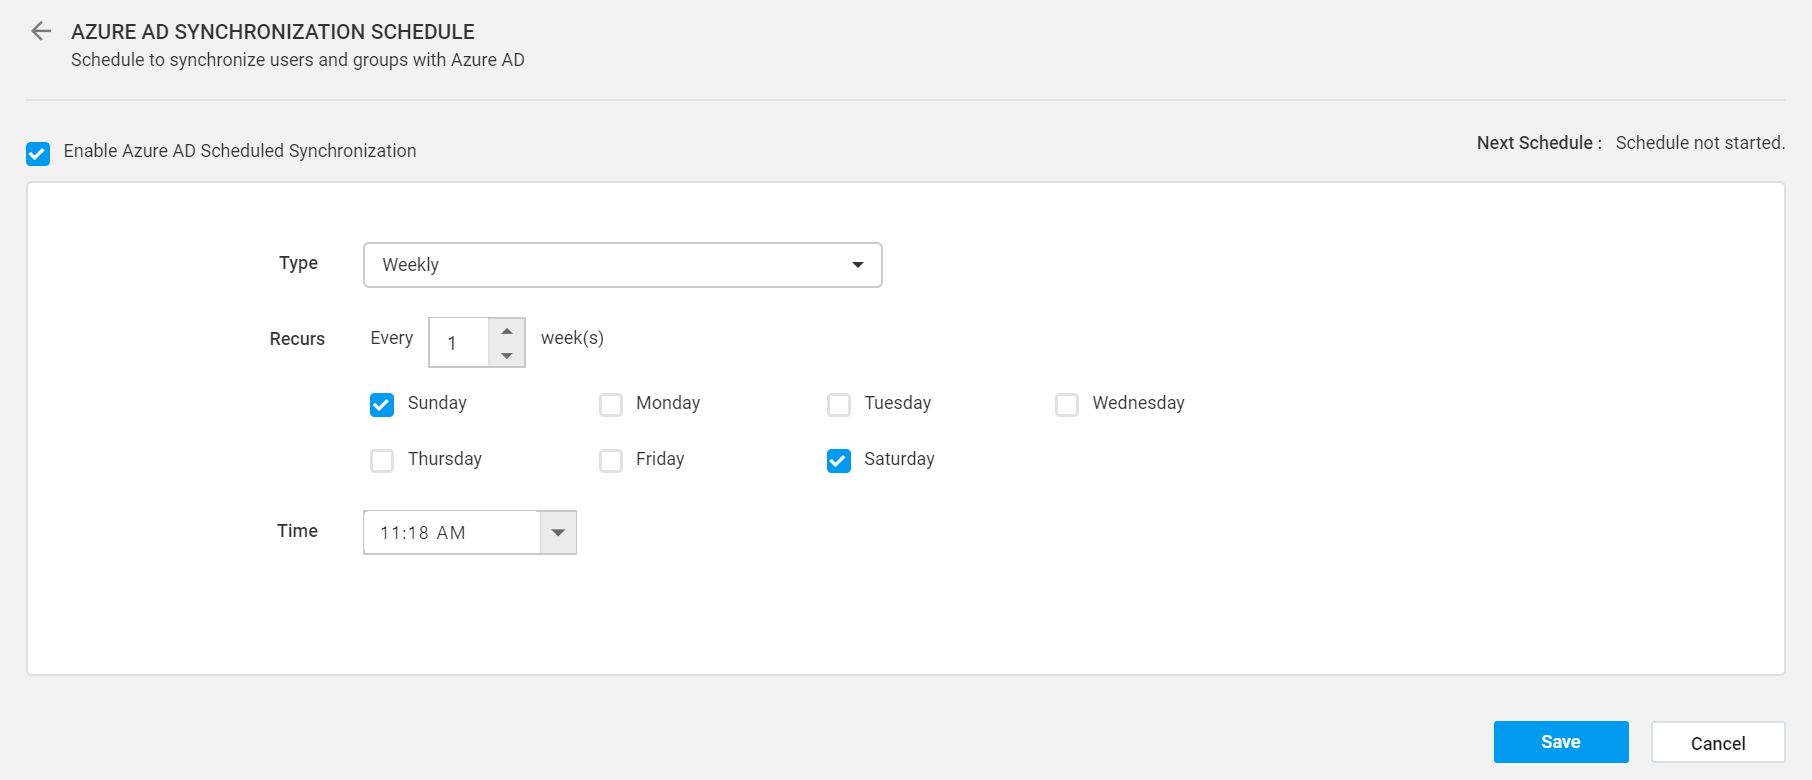Open the time picker dropdown arrow

(x=558, y=532)
